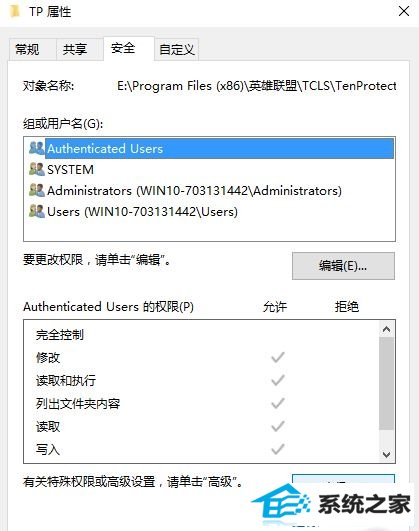The image size is (419, 531).
Task: Click the 写入 allow checkmark
Action: (278, 449)
